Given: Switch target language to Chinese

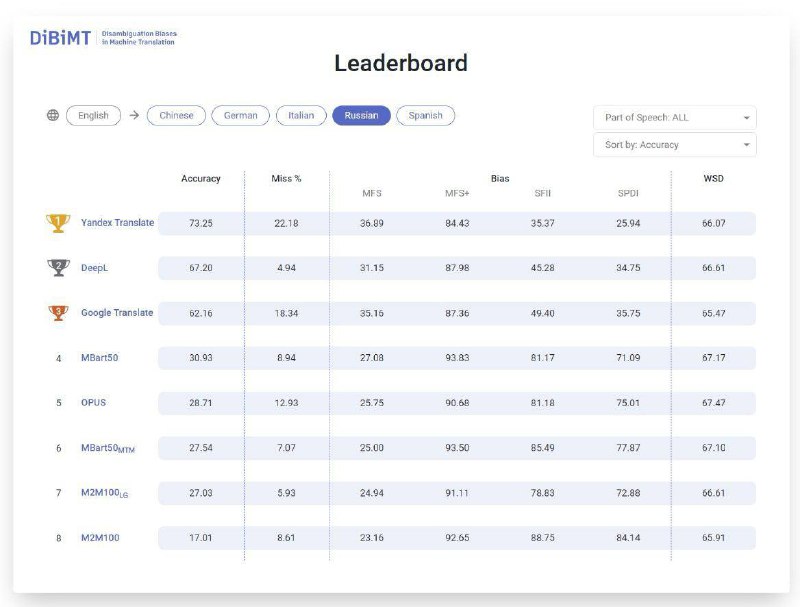Looking at the screenshot, I should pos(176,115).
